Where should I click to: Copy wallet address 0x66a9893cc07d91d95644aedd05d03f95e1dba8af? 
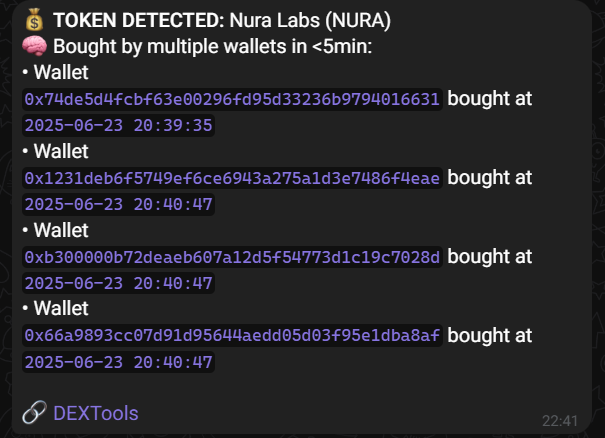[x=232, y=335]
